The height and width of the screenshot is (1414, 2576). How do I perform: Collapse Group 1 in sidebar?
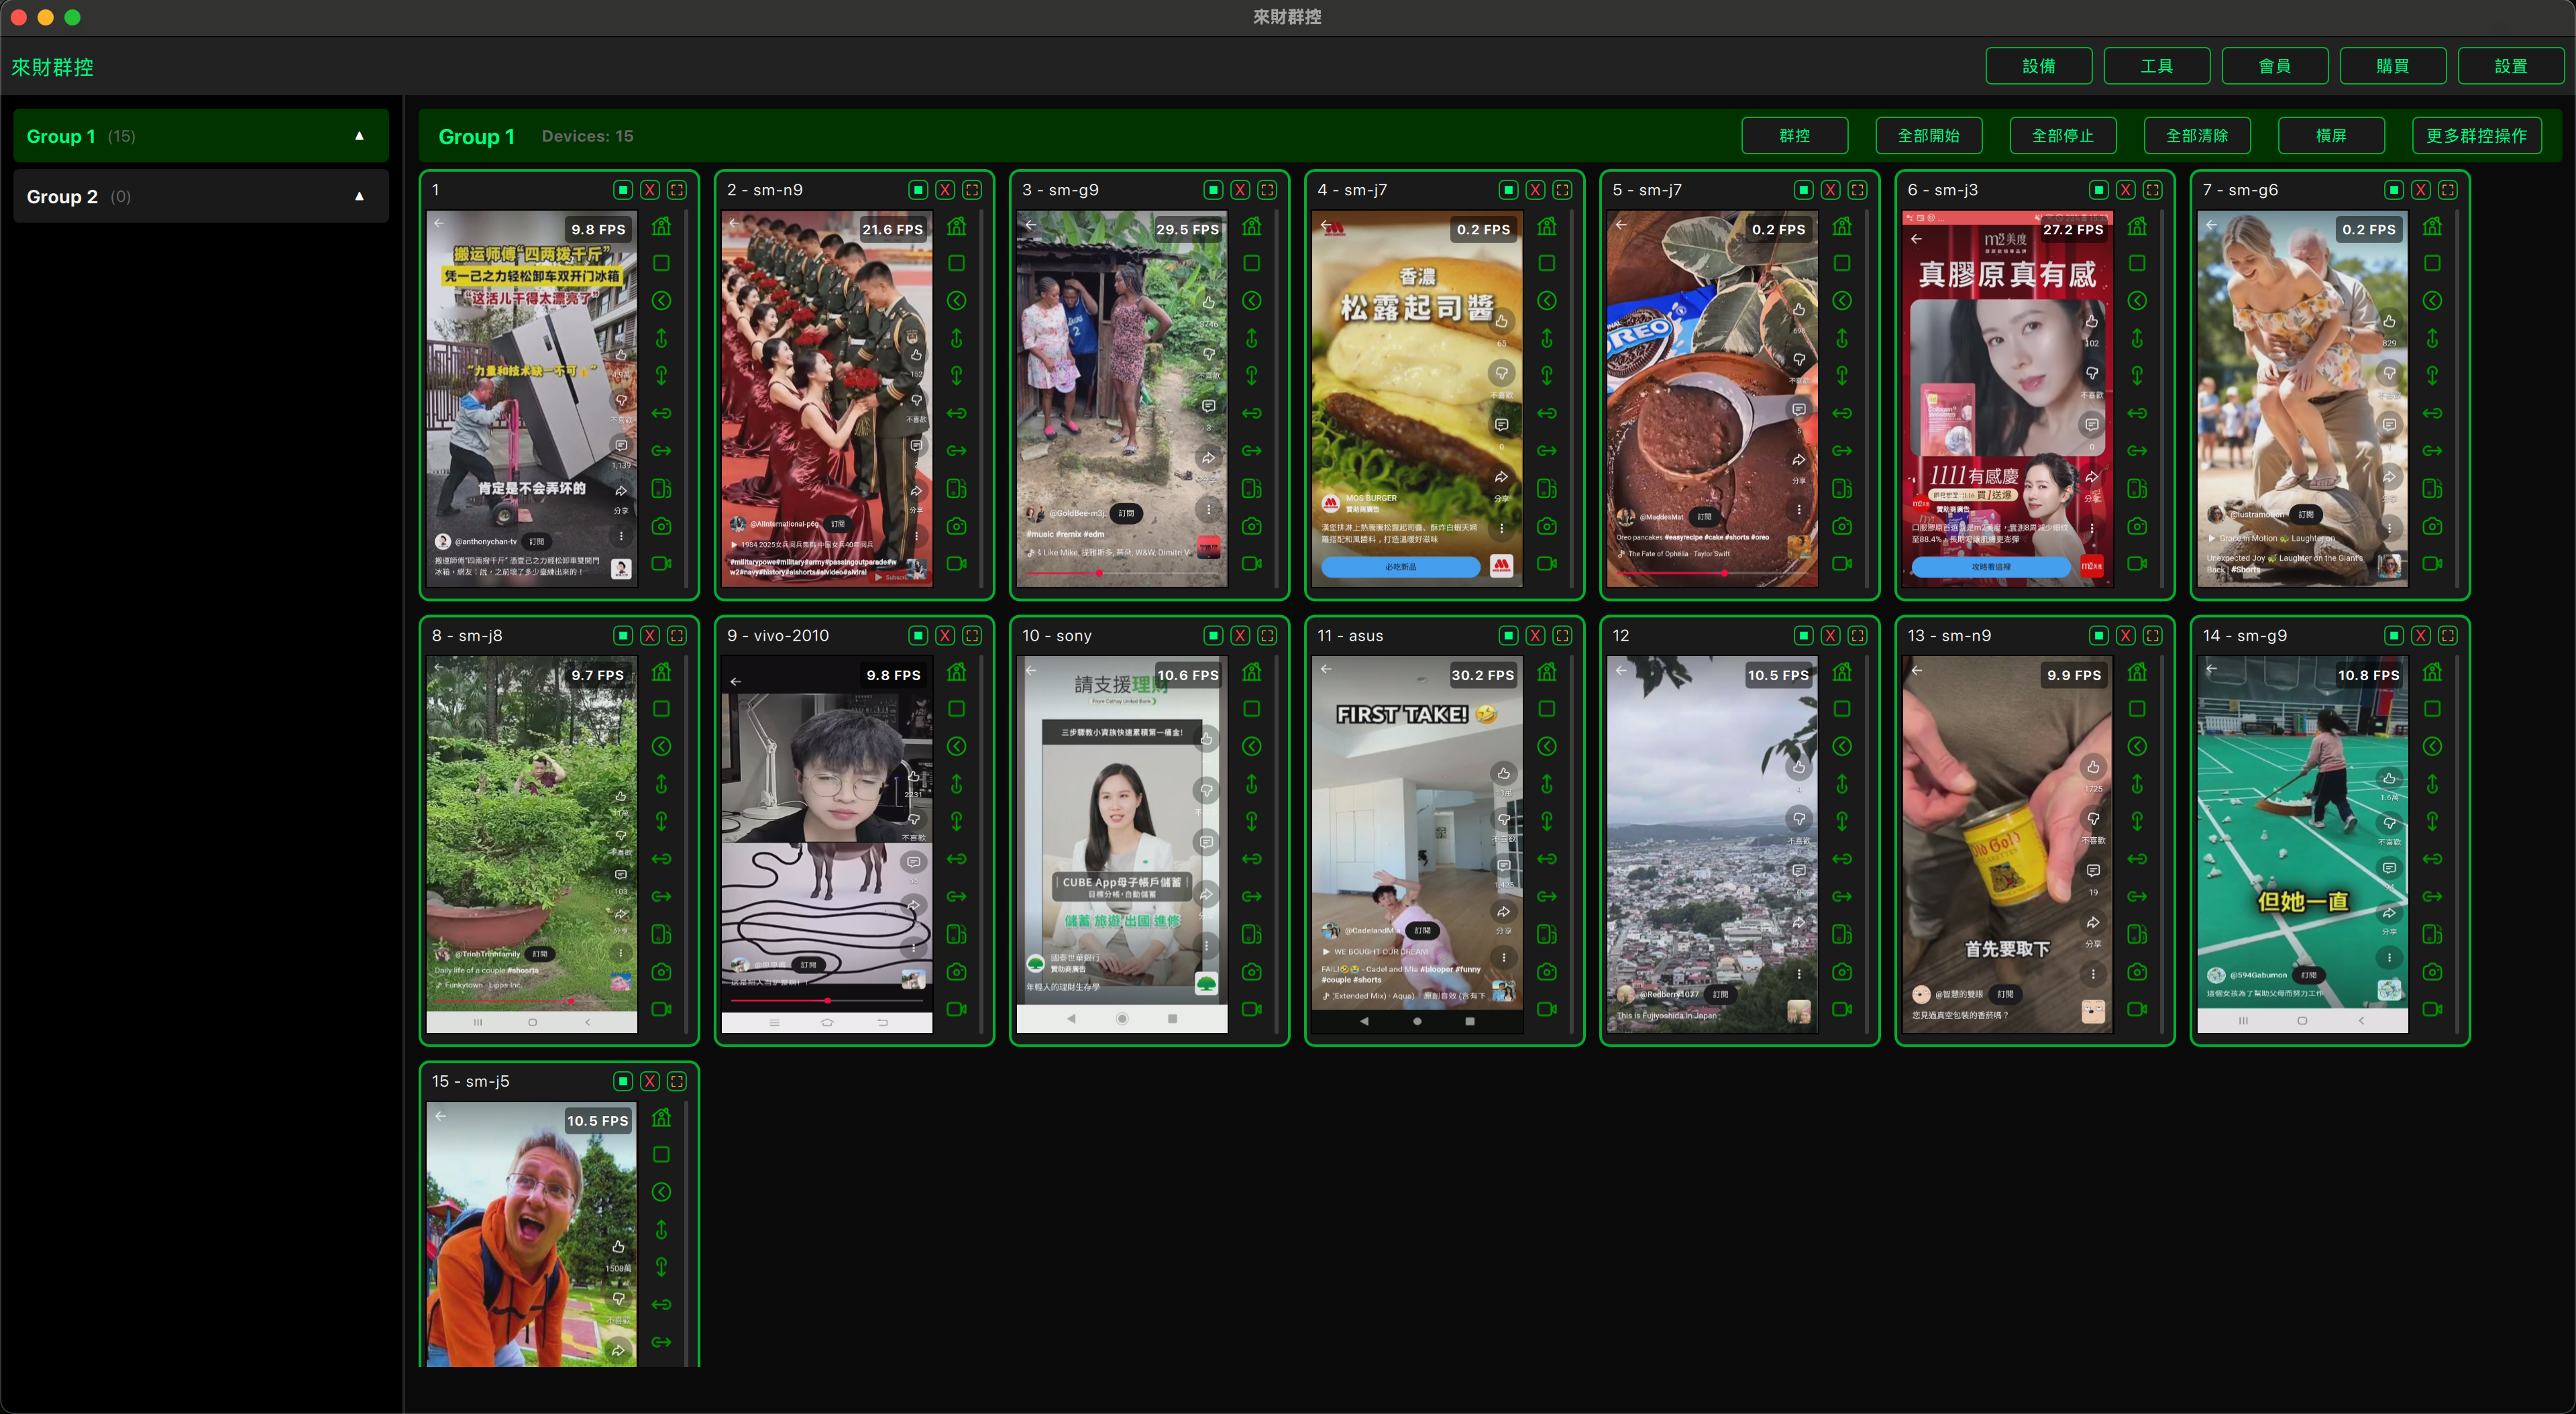(359, 136)
